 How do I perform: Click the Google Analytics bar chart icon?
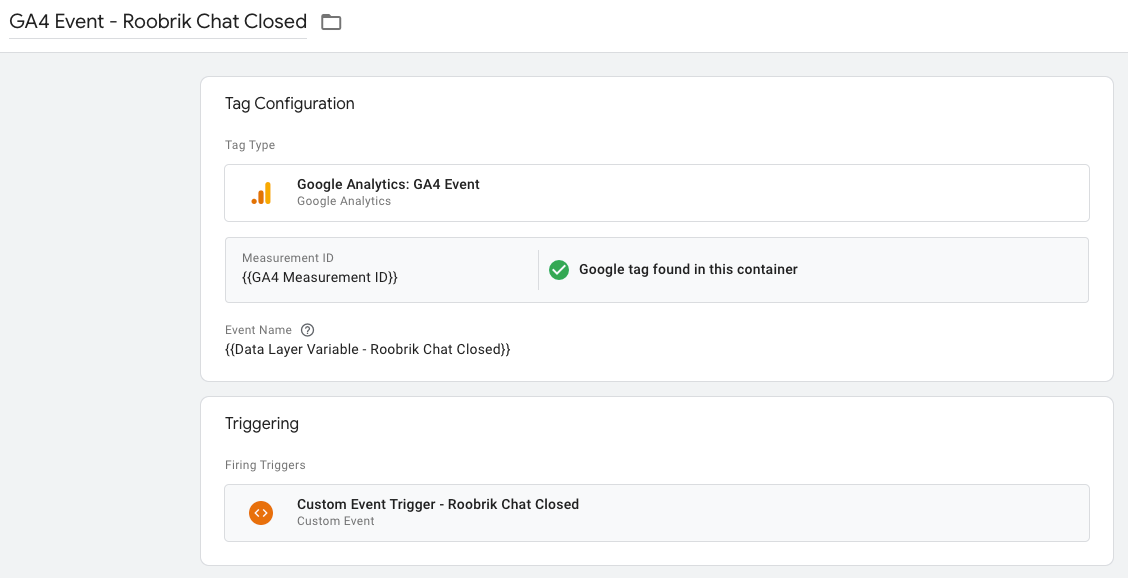coord(261,193)
